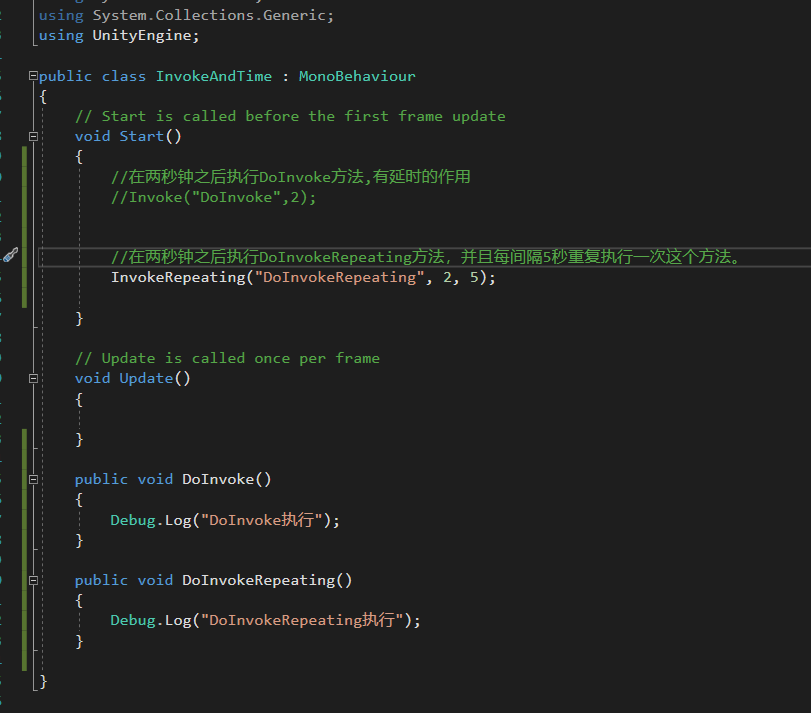Collapse the DoInvoke method body
The height and width of the screenshot is (713, 811).
pos(33,478)
